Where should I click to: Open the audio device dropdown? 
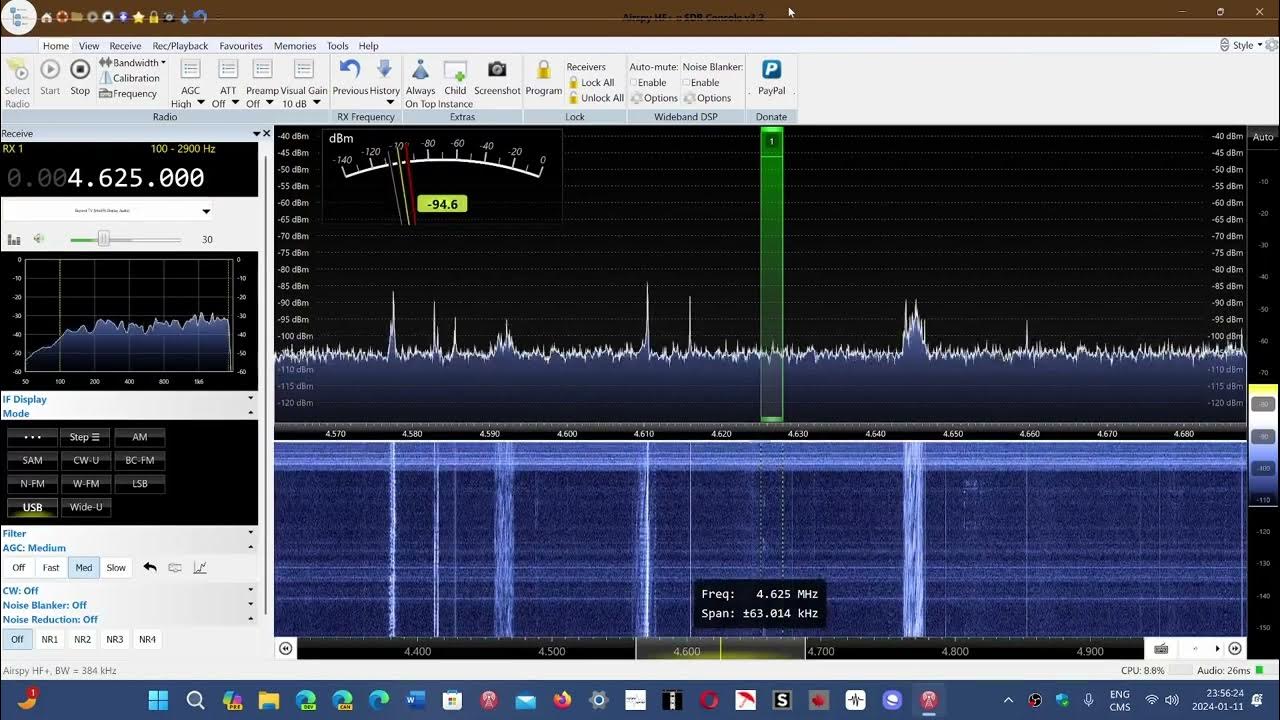click(108, 211)
